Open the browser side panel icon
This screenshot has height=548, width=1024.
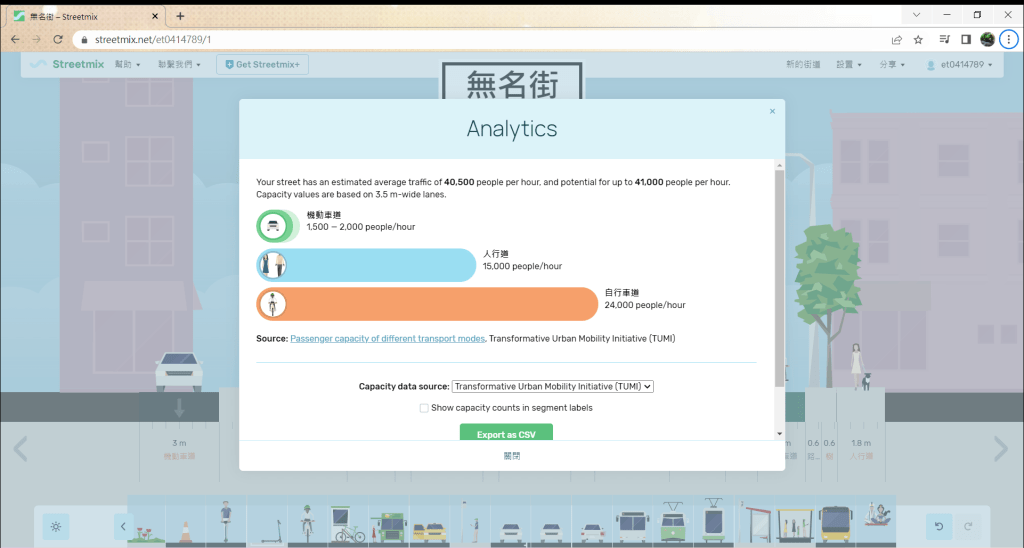click(x=966, y=40)
